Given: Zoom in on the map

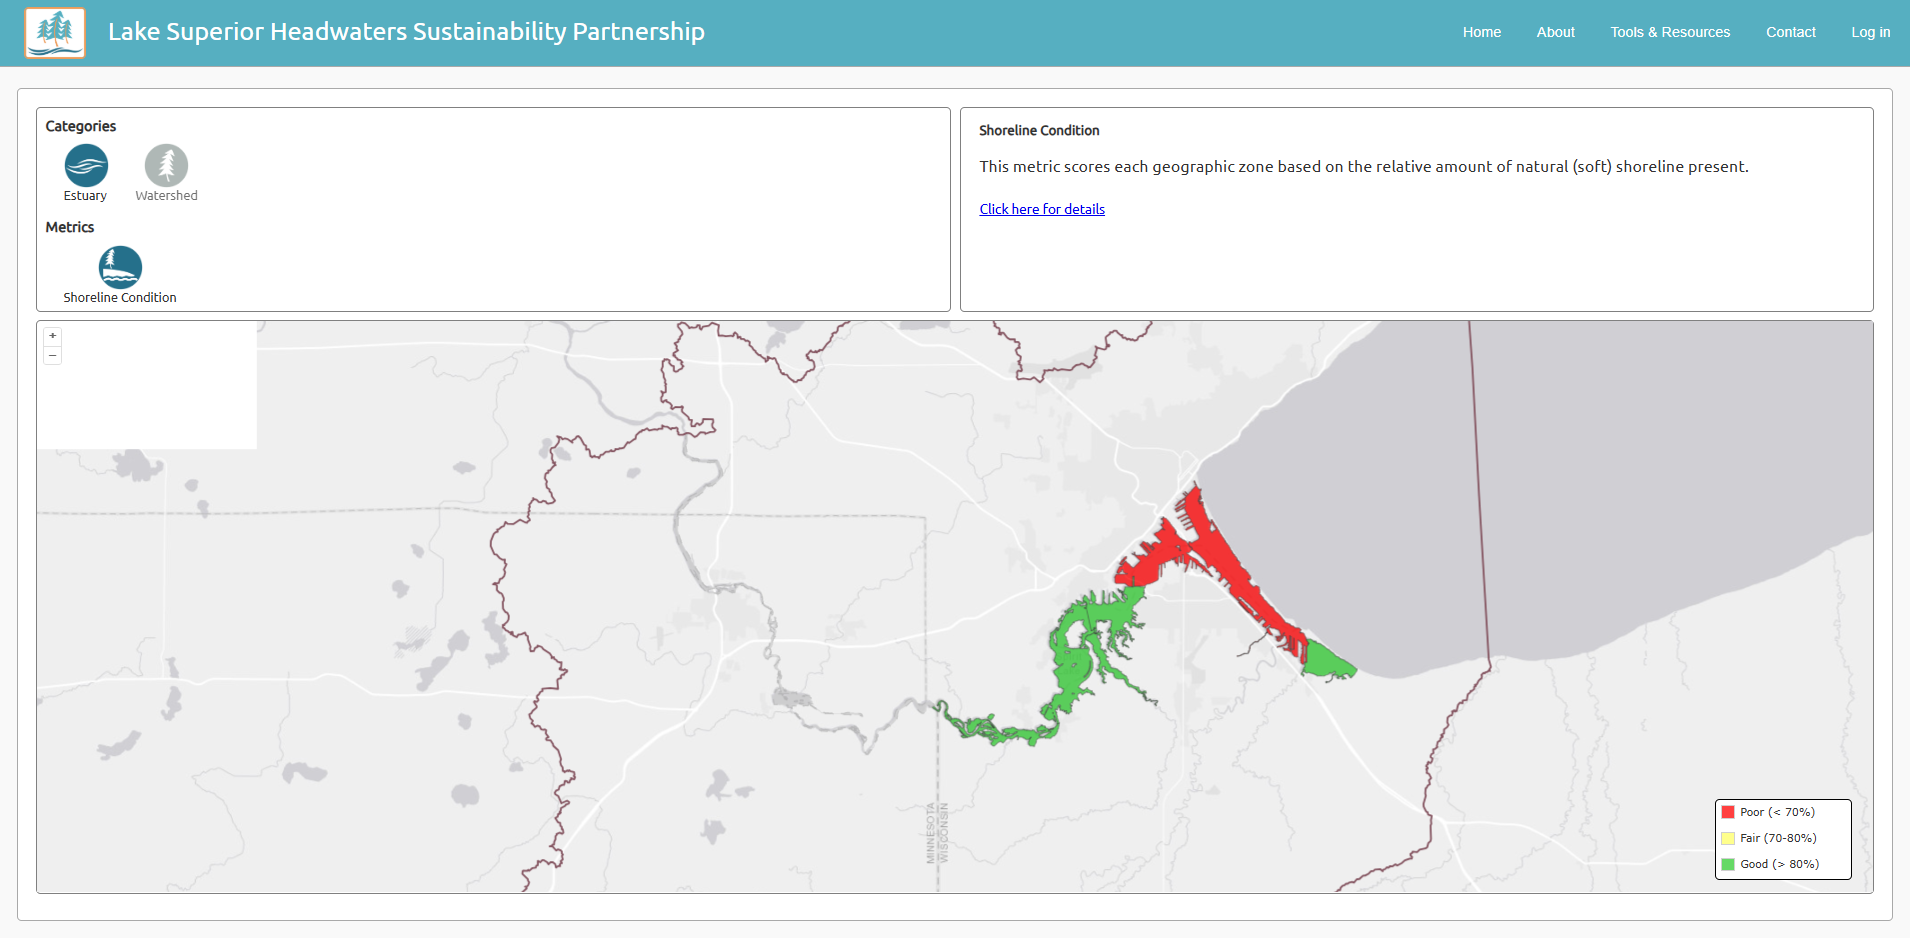Looking at the screenshot, I should pyautogui.click(x=53, y=336).
